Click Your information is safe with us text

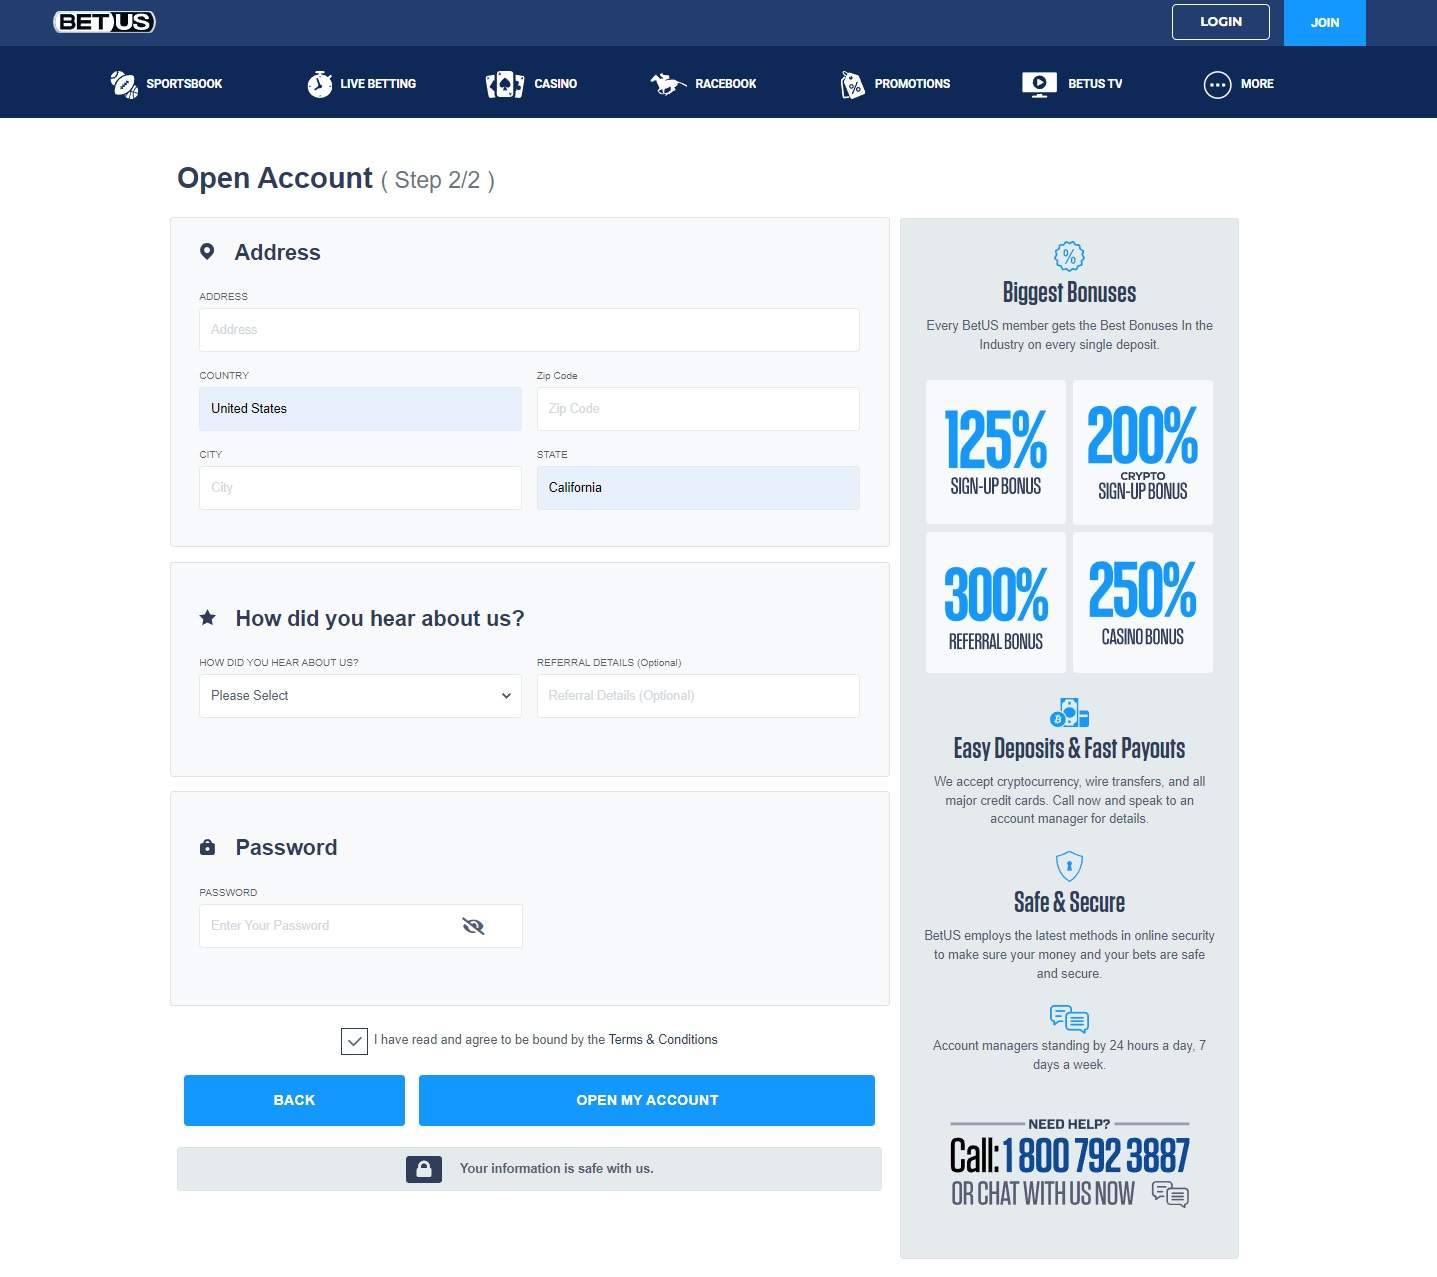(x=556, y=1168)
